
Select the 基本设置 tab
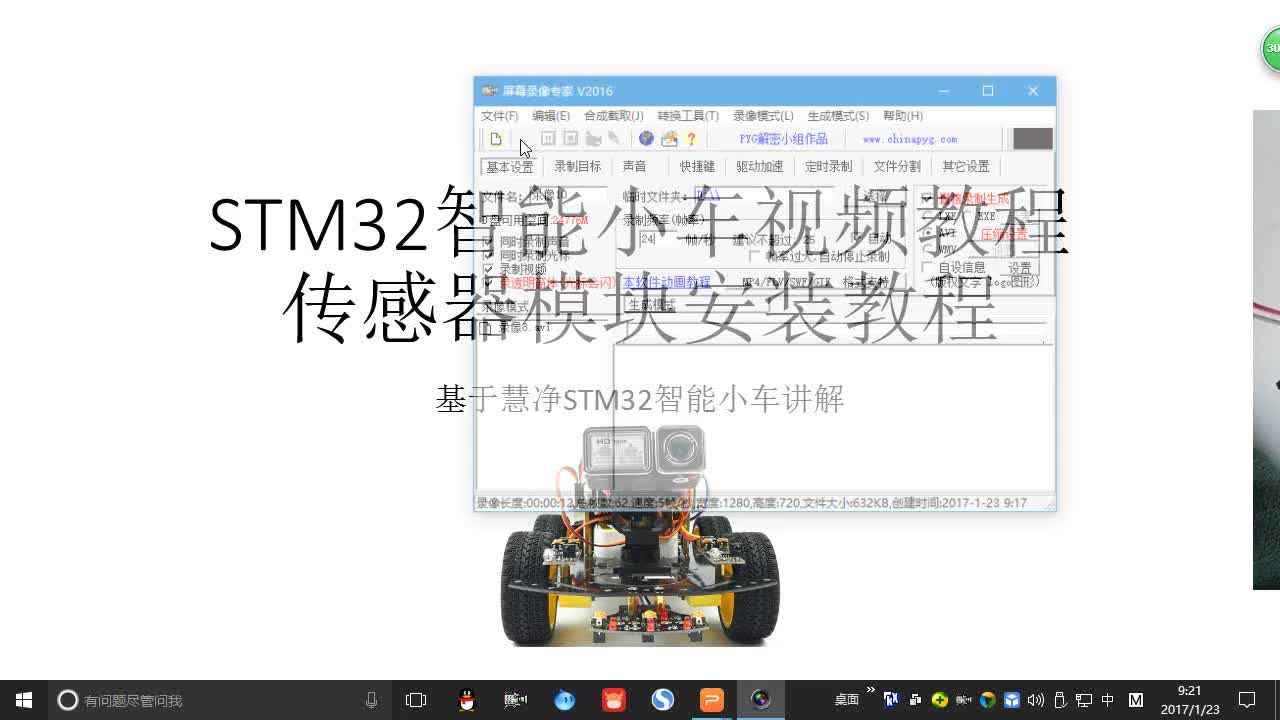coord(510,167)
